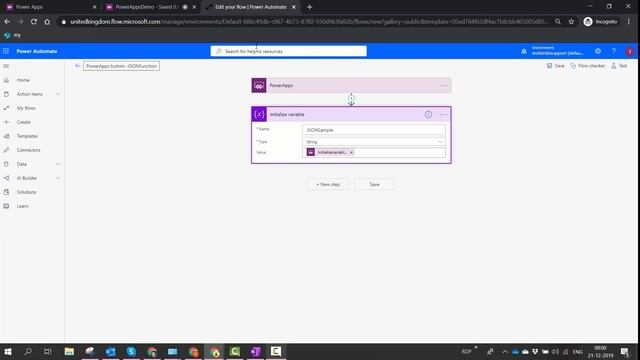The height and width of the screenshot is (360, 640).
Task: Click Save button below the flow
Action: 374,184
